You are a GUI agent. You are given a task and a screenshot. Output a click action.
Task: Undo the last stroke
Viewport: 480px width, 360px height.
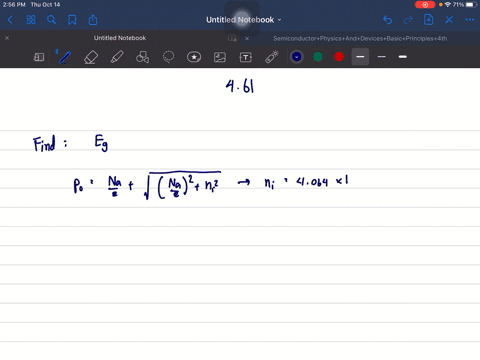coord(387,20)
